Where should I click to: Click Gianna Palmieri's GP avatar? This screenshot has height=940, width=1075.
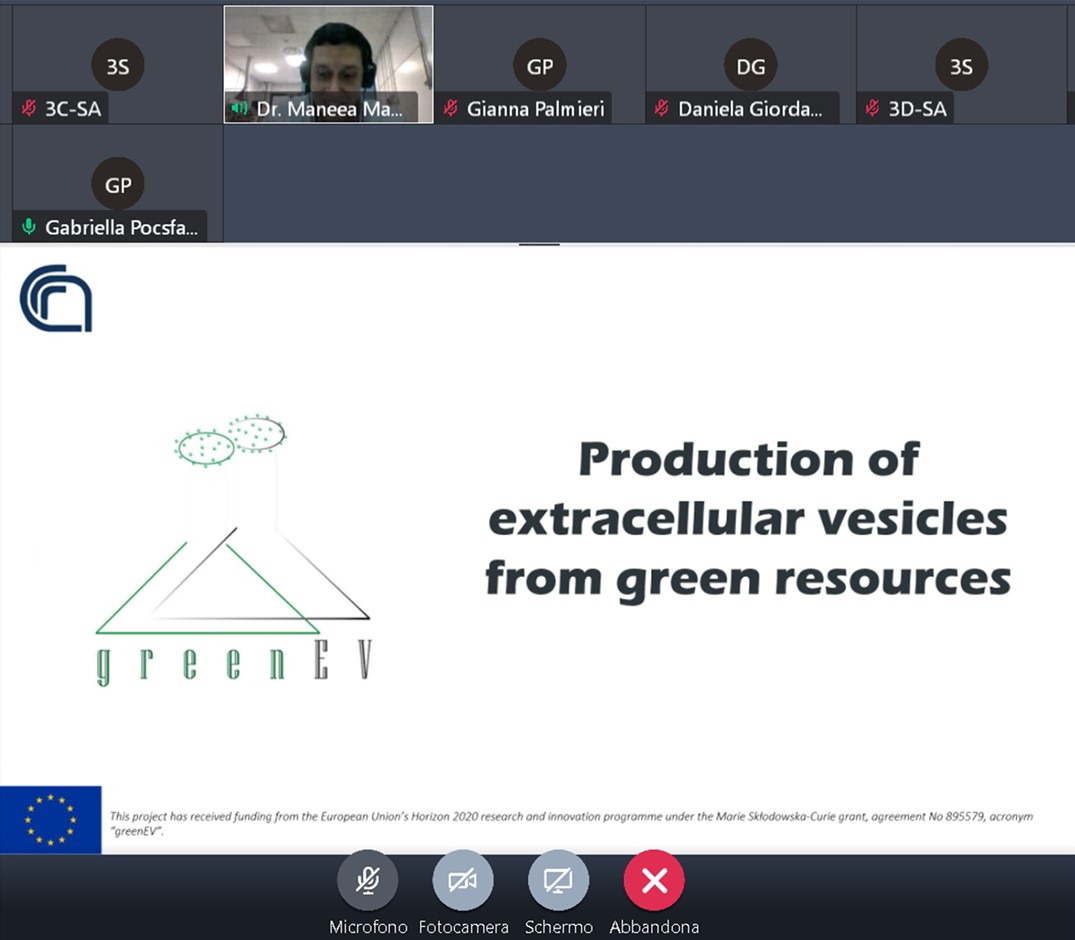[540, 65]
